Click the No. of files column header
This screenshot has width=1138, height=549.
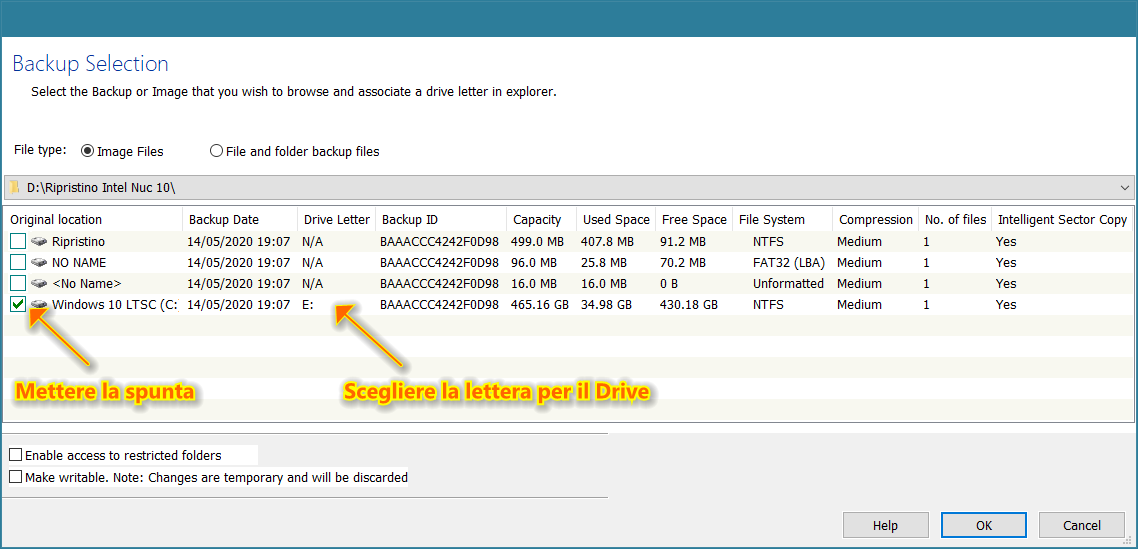tap(954, 219)
